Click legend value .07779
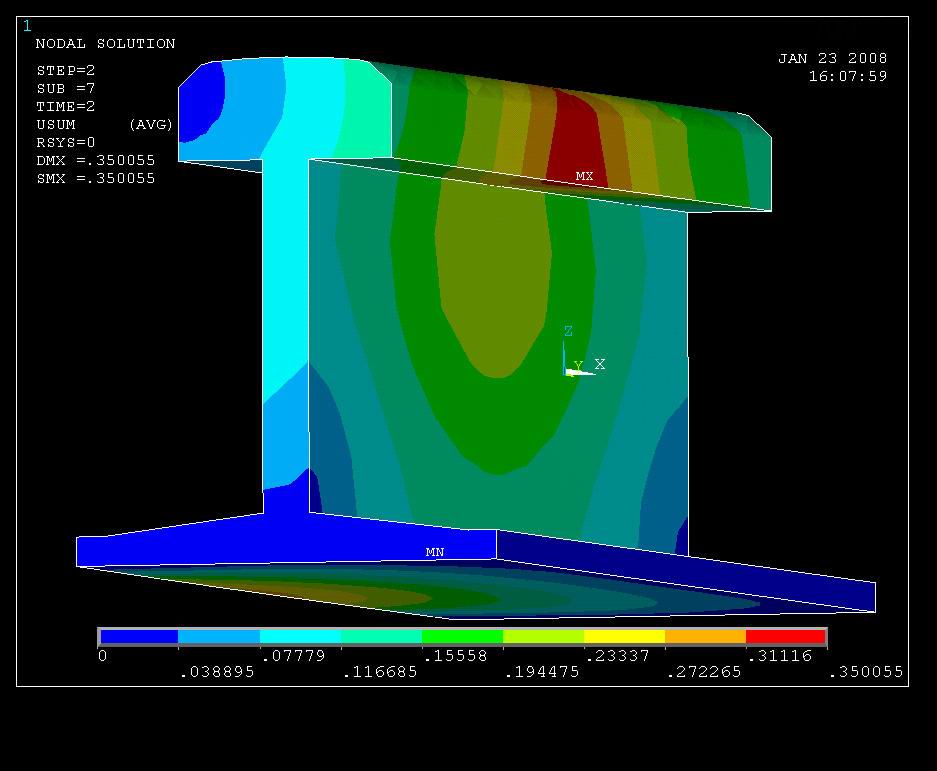937x771 pixels. (x=293, y=656)
